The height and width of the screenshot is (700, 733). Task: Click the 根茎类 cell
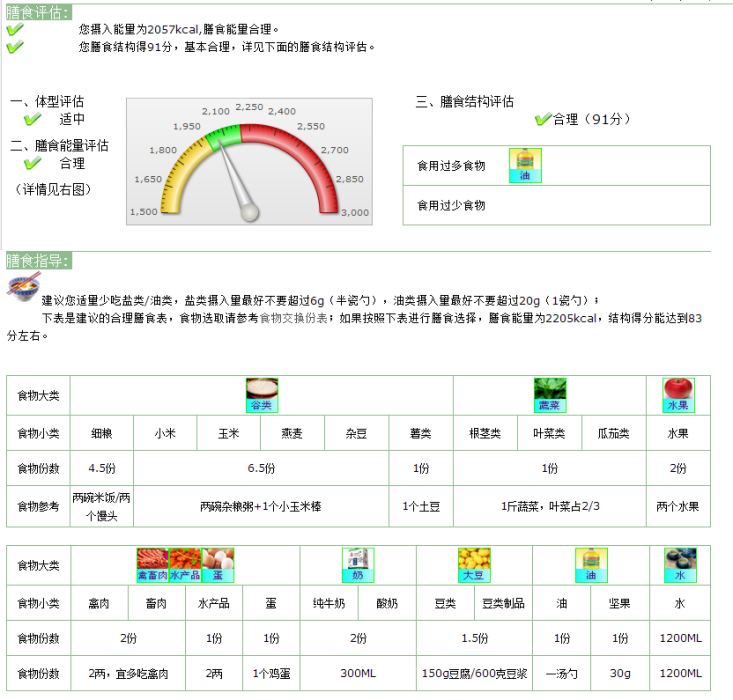[485, 433]
